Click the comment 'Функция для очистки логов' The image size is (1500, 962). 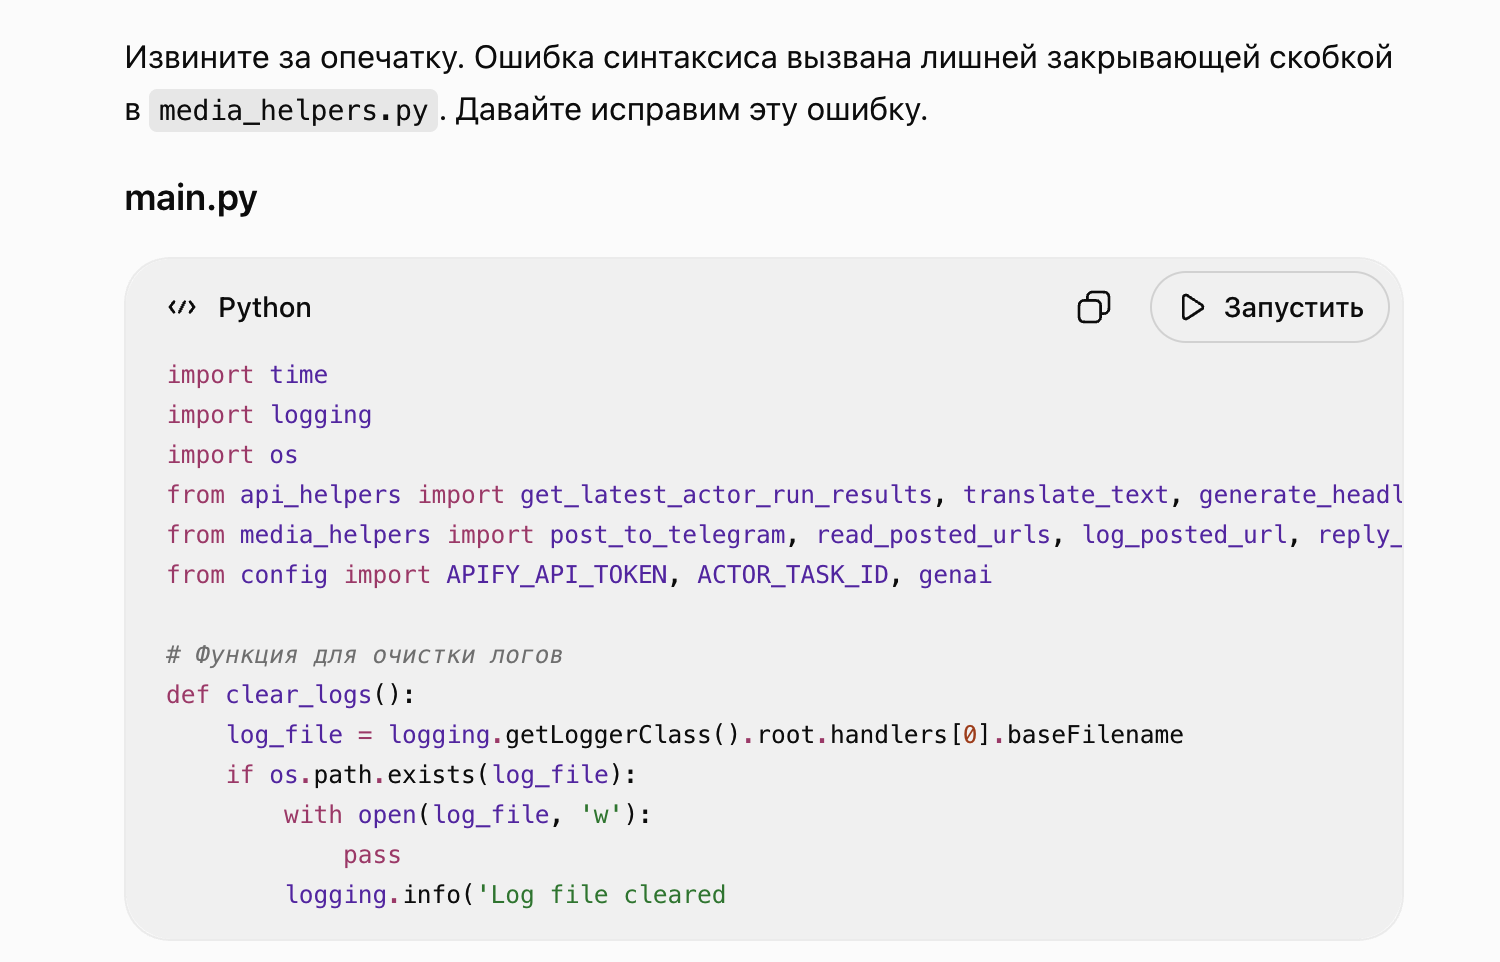pos(365,655)
